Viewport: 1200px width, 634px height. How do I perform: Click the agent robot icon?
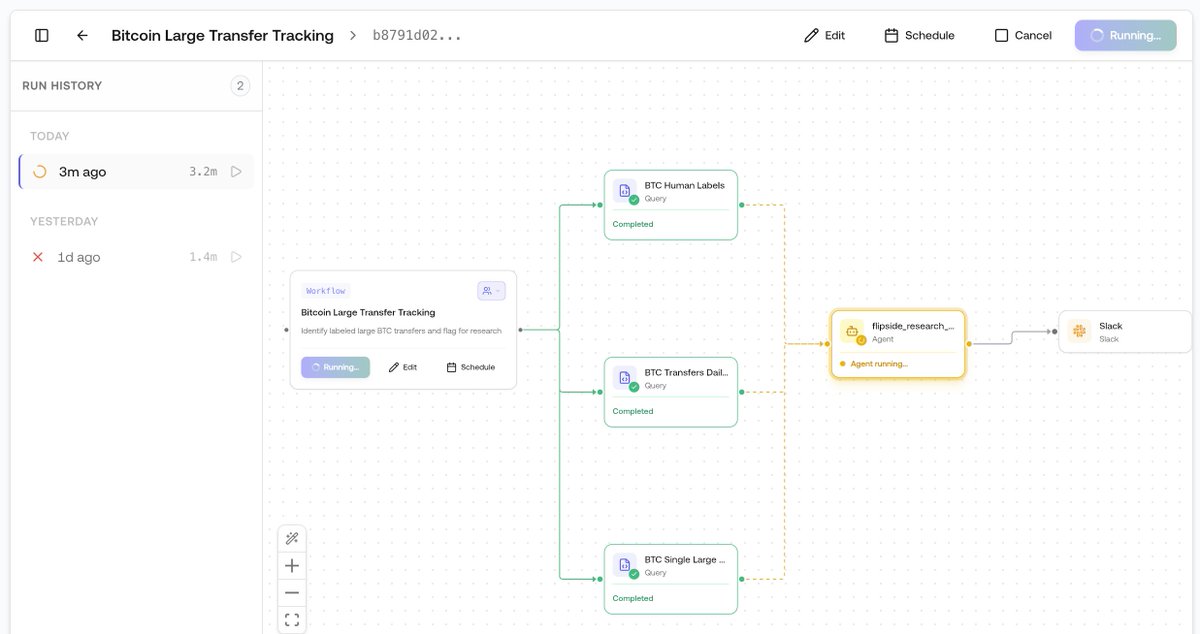click(852, 331)
